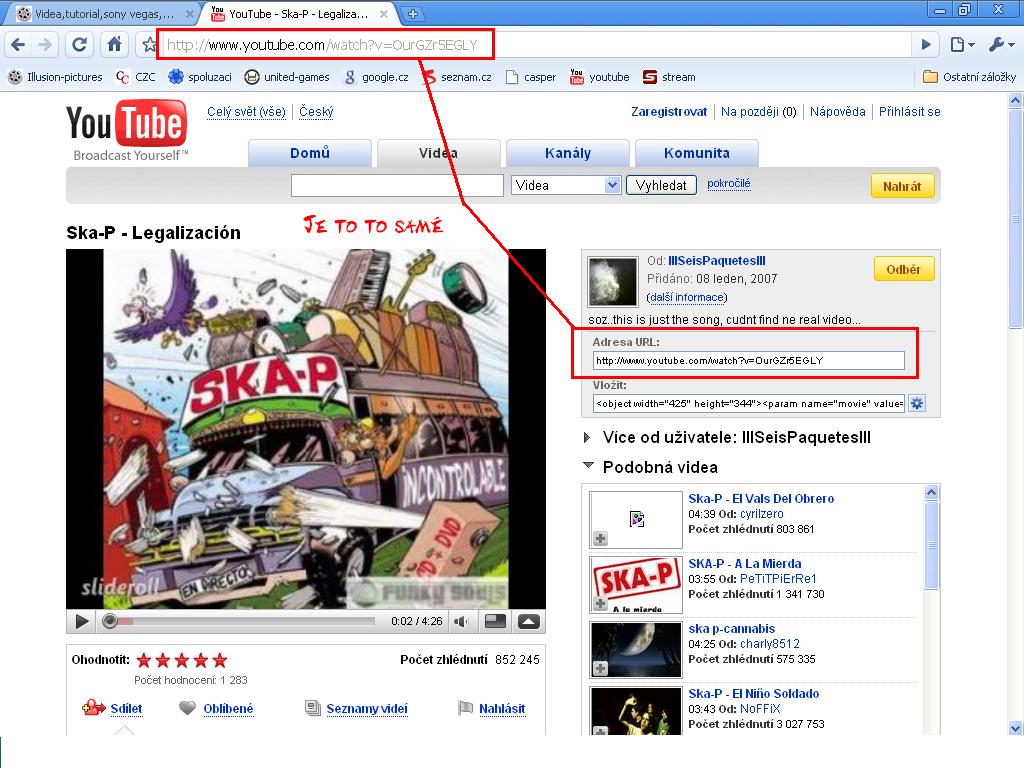The image size is (1024, 768).
Task: Select the YouTube - Ska-P browser tab
Action: click(x=299, y=14)
